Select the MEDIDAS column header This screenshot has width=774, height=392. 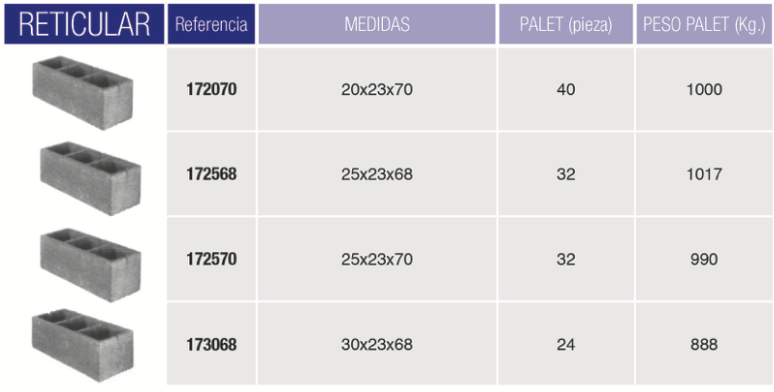[377, 24]
